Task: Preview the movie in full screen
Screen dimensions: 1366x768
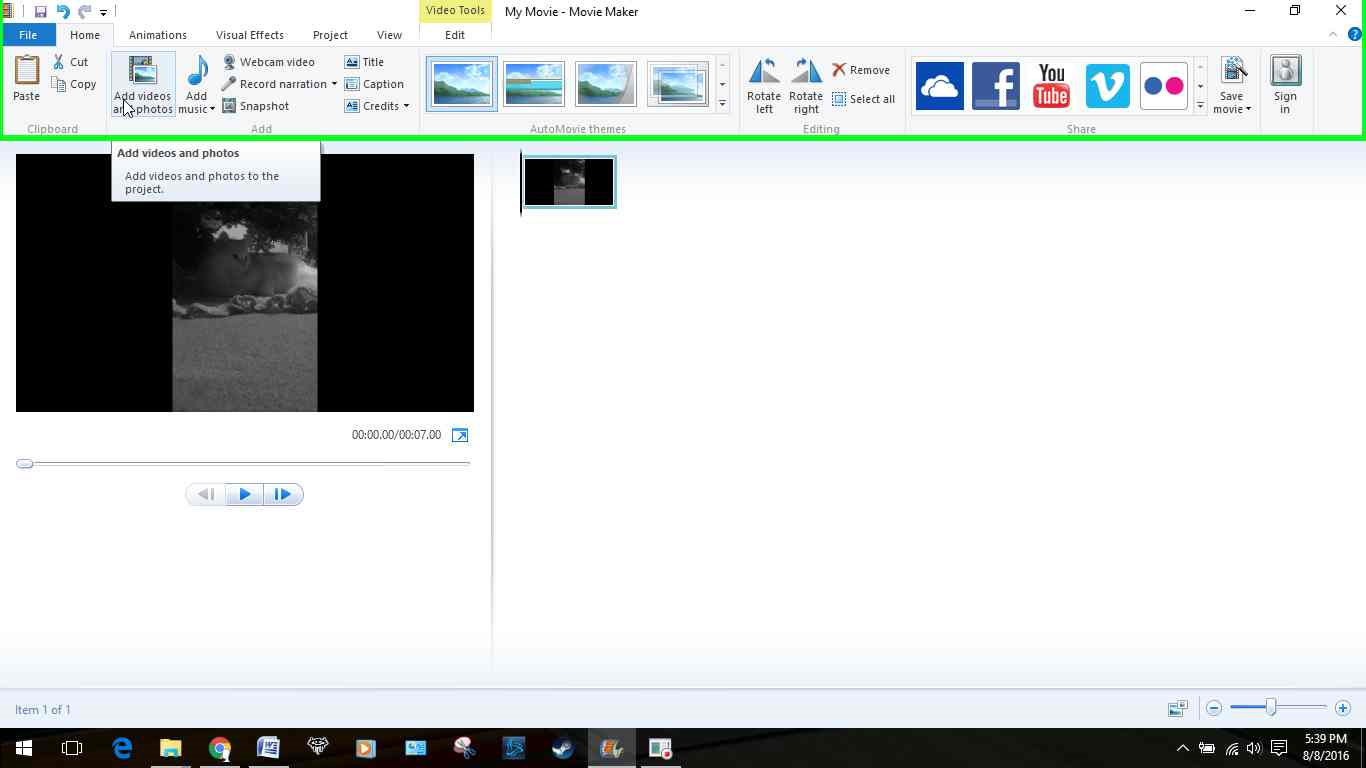Action: pos(460,435)
